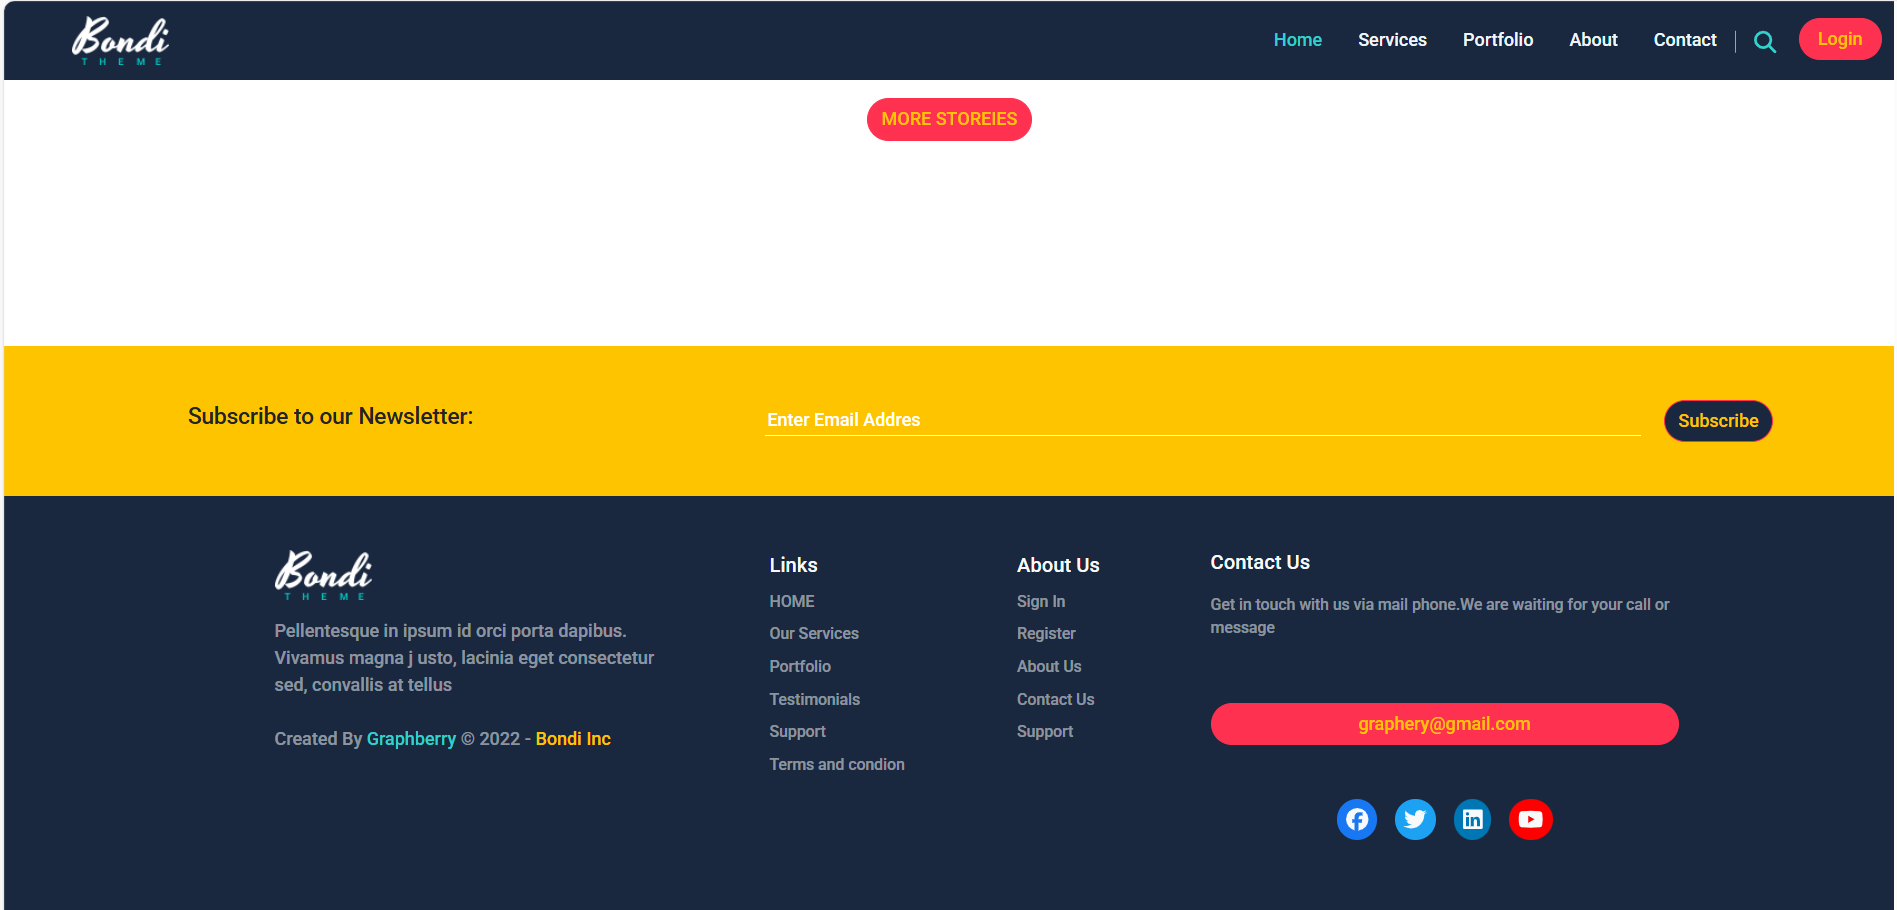Open the Facebook social icon

[1356, 820]
